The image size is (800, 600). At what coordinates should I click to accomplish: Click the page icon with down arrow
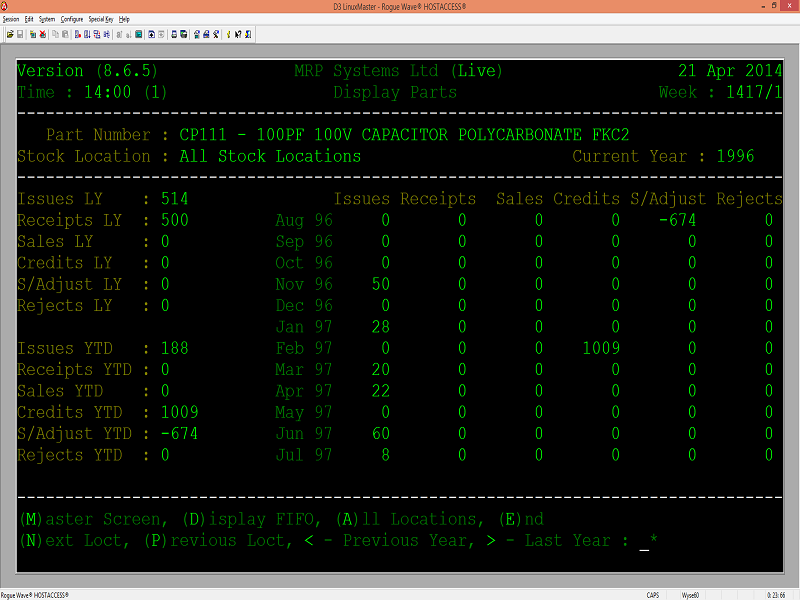tap(87, 34)
